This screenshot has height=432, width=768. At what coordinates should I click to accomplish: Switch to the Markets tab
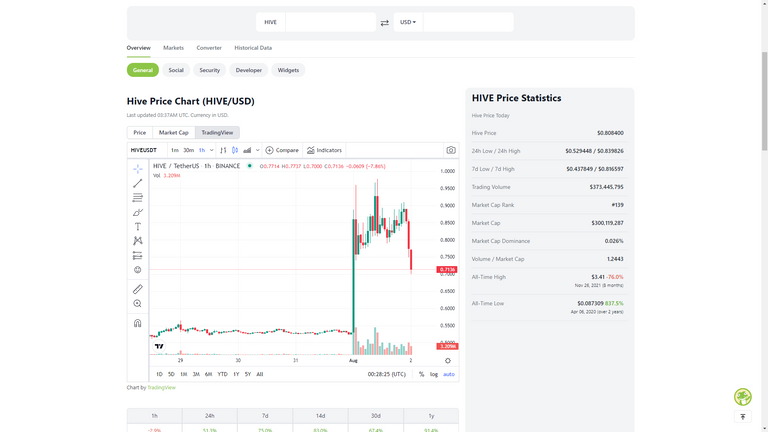[x=173, y=48]
